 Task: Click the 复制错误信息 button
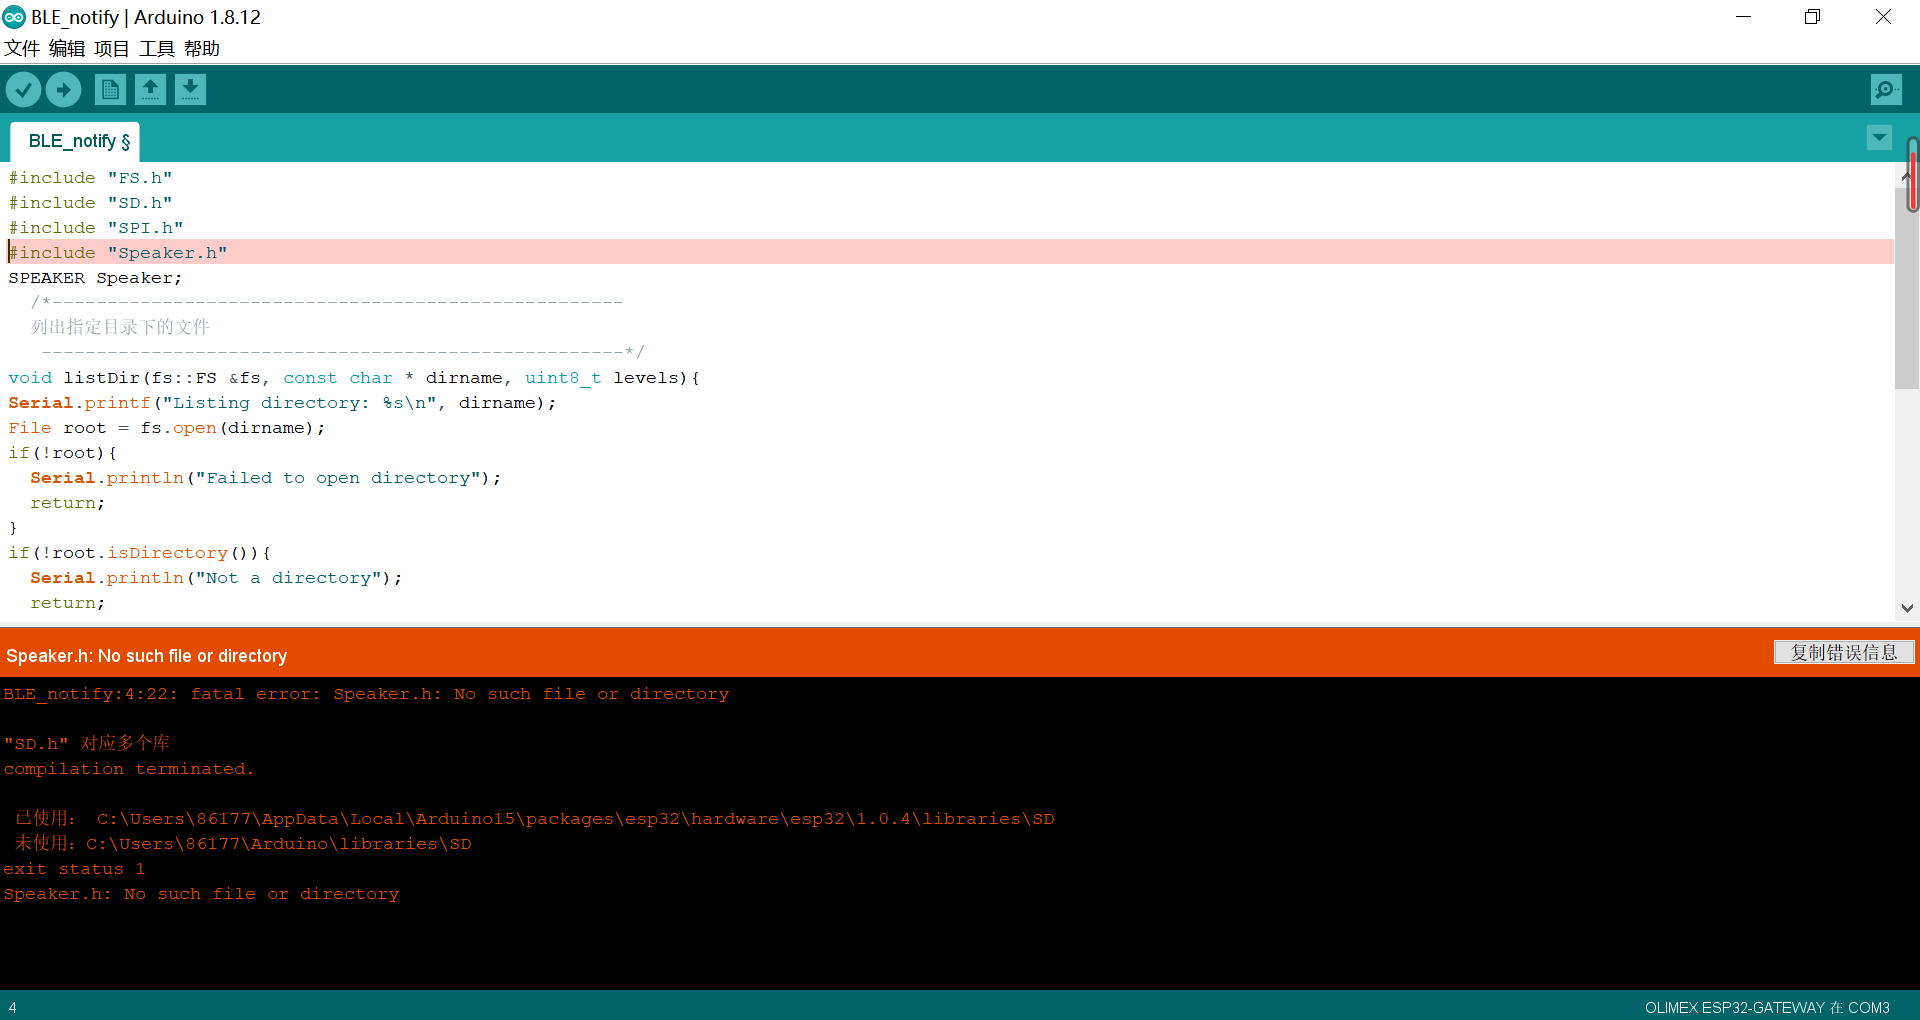coord(1844,653)
